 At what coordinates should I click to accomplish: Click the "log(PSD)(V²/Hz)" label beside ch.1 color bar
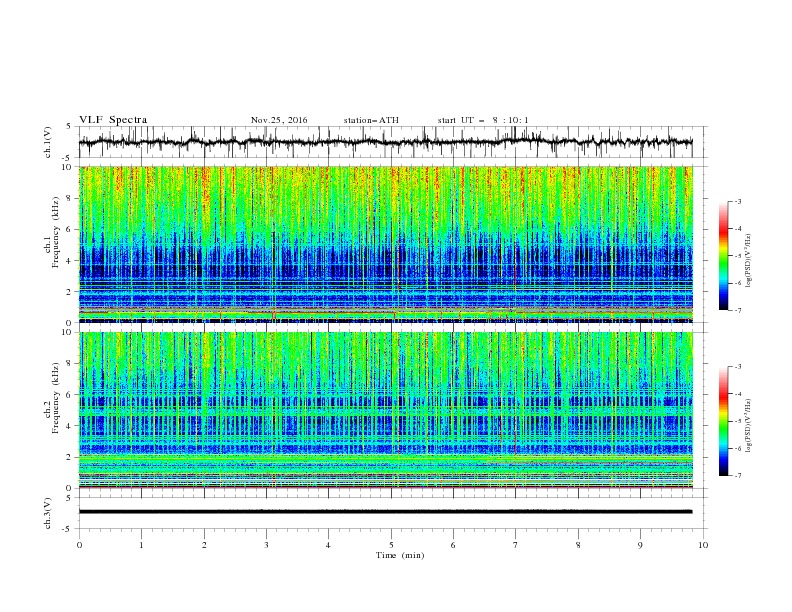pos(748,261)
